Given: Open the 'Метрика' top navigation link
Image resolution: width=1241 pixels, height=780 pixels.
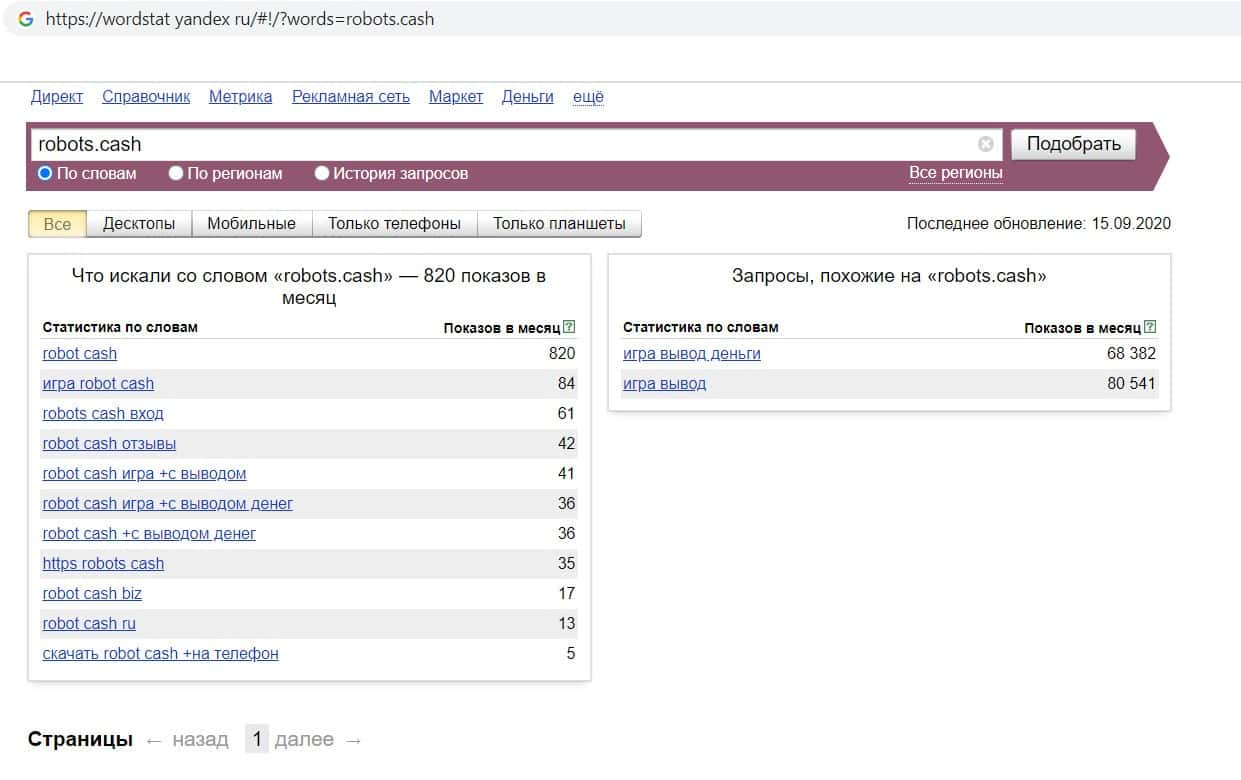Looking at the screenshot, I should point(240,97).
